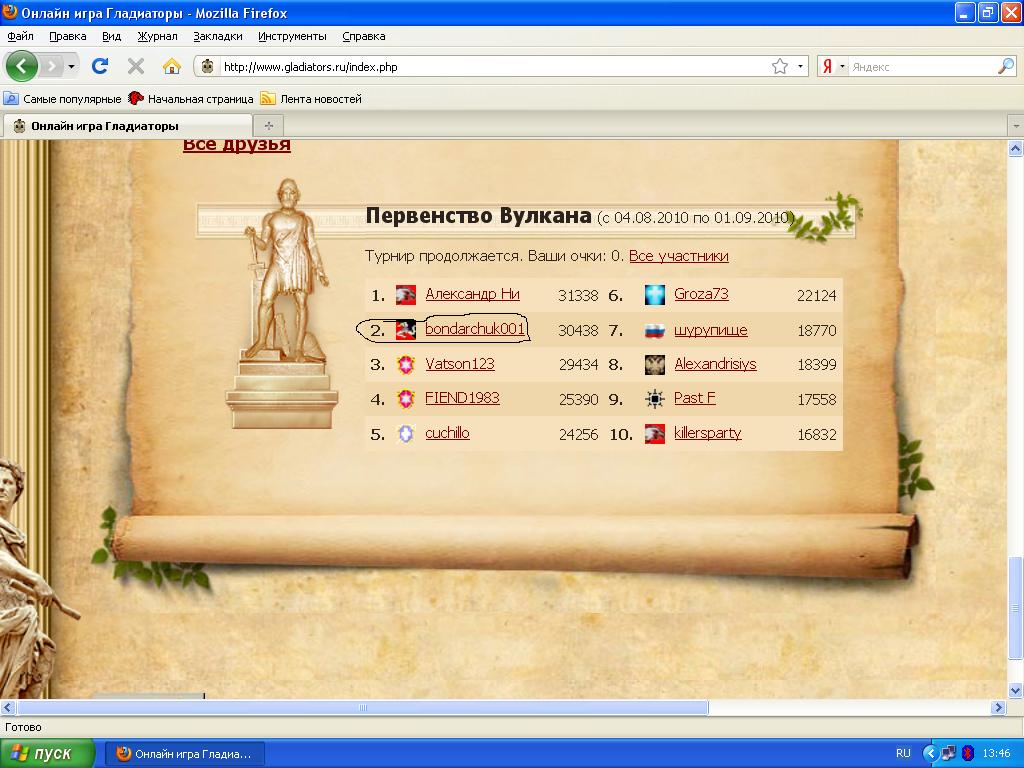Reload the page with the refresh icon
This screenshot has height=768, width=1024.
tap(100, 66)
